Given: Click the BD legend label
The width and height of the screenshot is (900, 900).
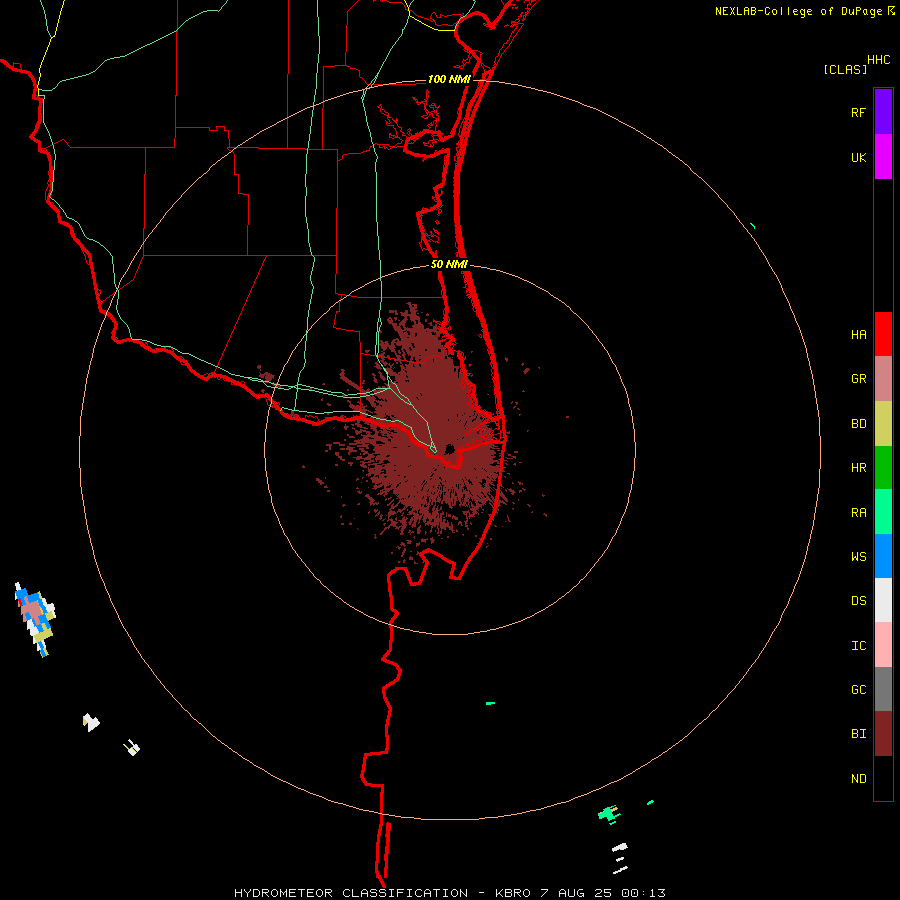Looking at the screenshot, I should point(858,424).
